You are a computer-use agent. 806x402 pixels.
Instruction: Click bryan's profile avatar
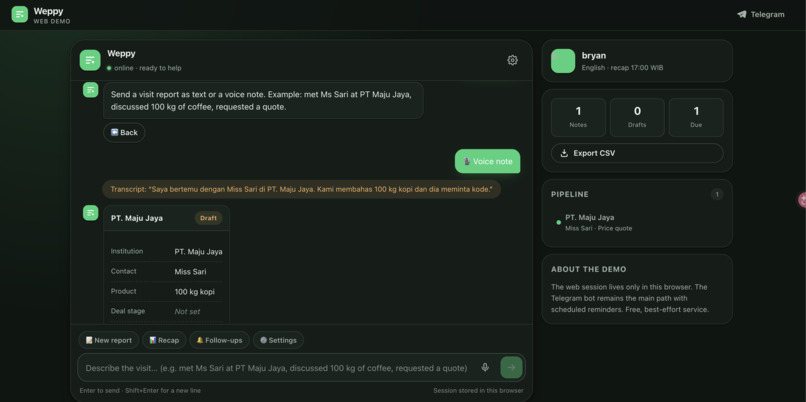tap(563, 61)
